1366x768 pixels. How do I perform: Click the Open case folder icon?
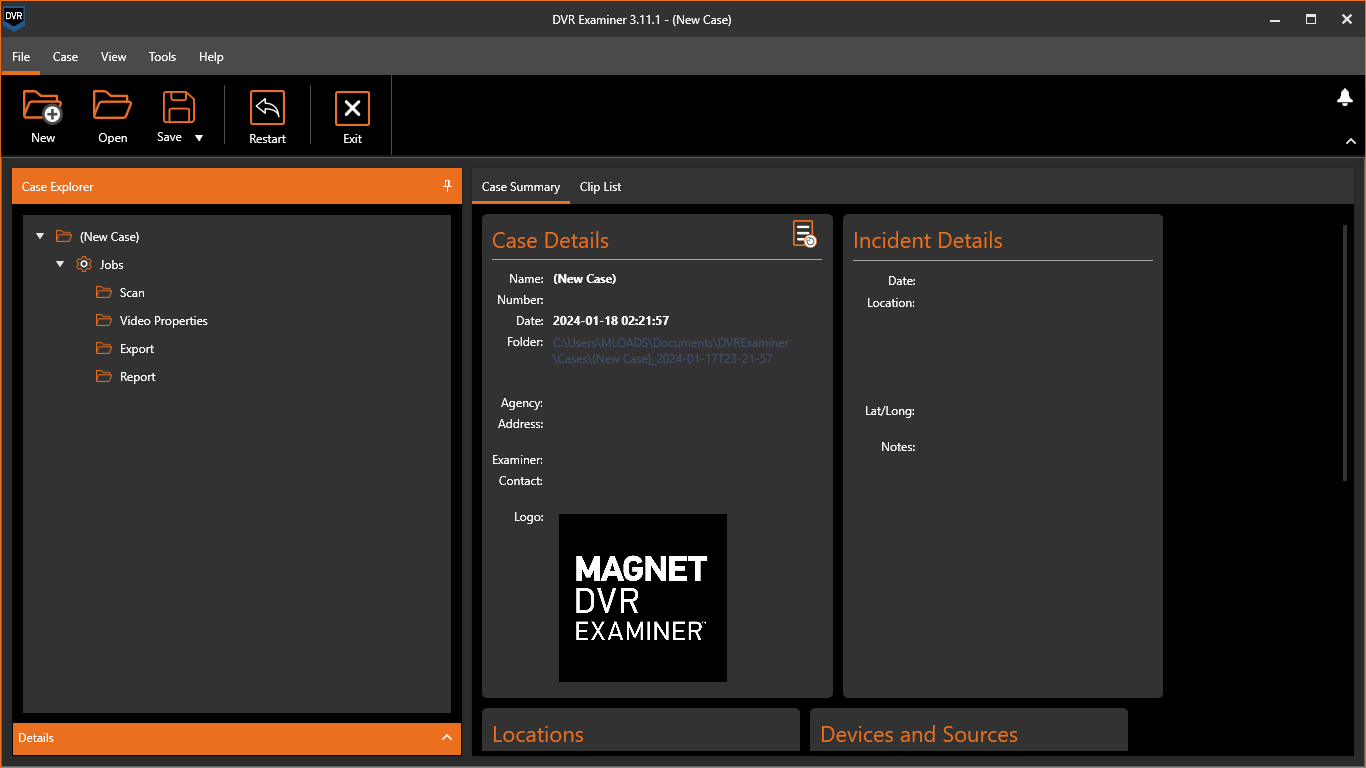(x=112, y=105)
